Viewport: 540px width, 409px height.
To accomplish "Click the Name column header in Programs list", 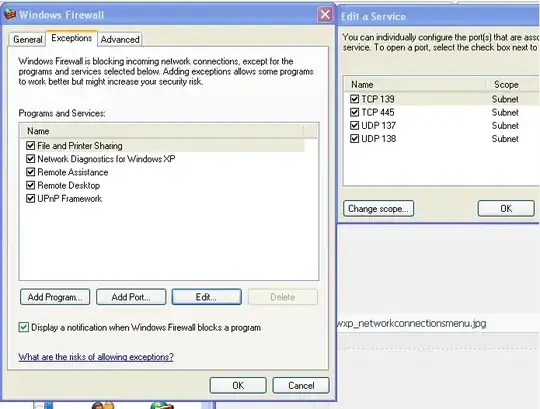I will 162,131.
